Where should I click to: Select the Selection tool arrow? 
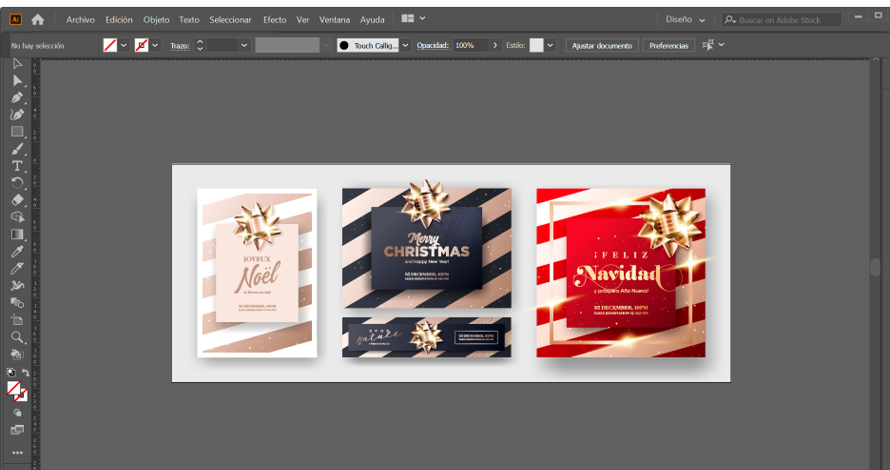click(x=17, y=64)
